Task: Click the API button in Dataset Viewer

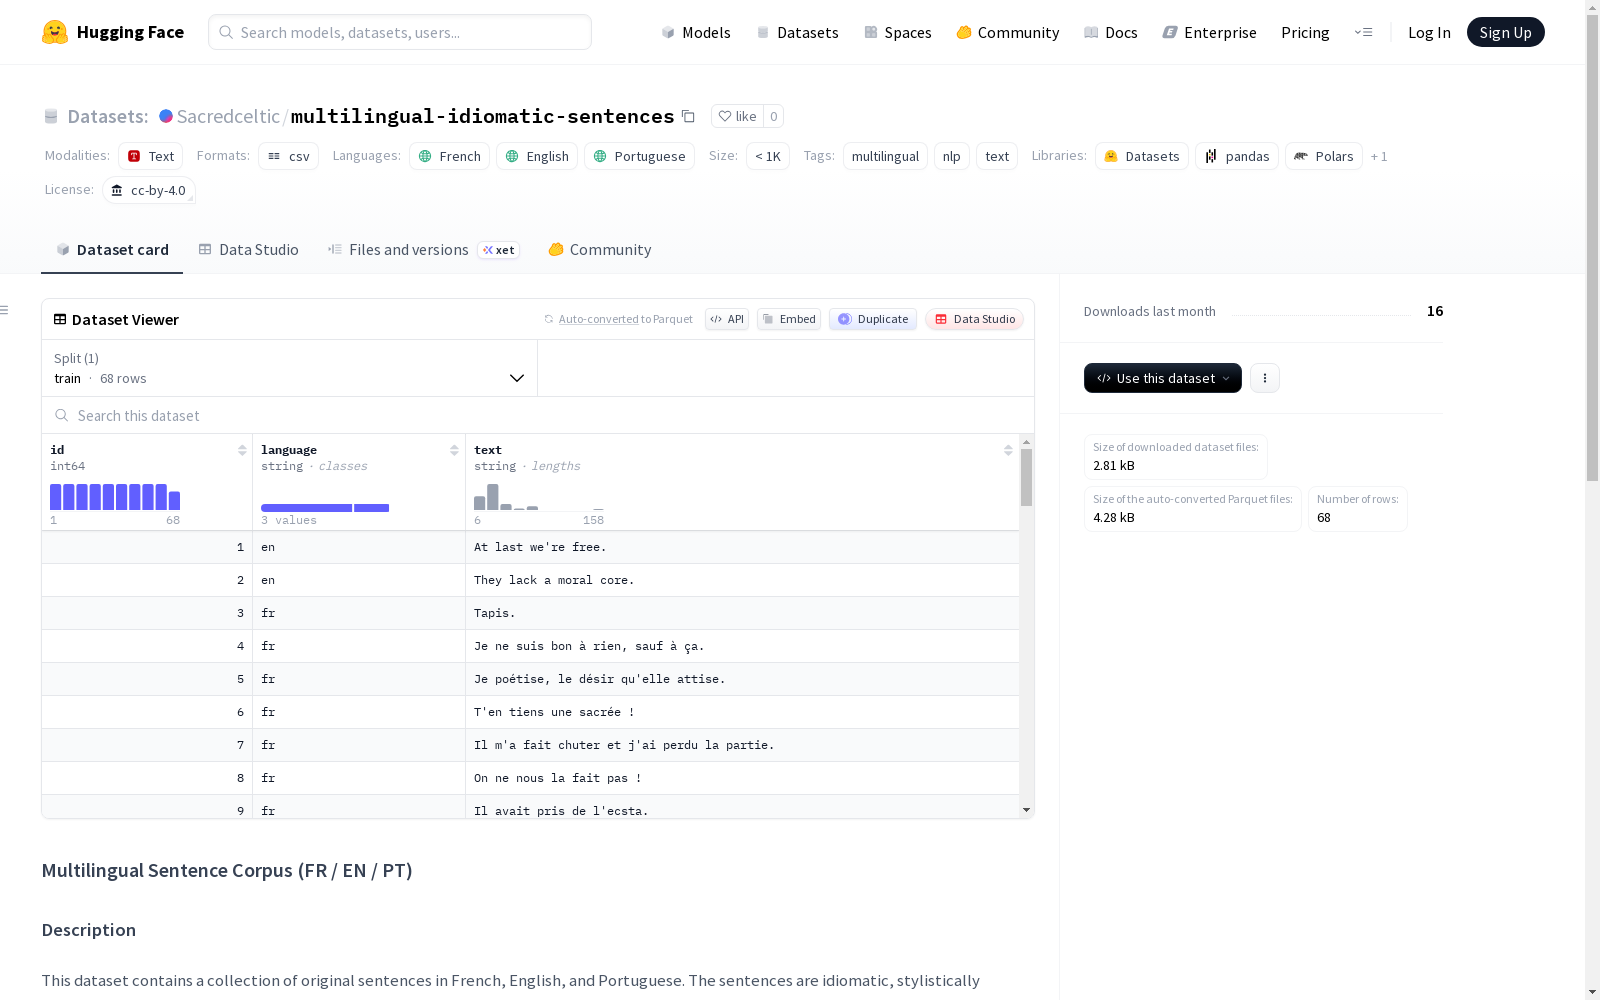Action: click(727, 319)
